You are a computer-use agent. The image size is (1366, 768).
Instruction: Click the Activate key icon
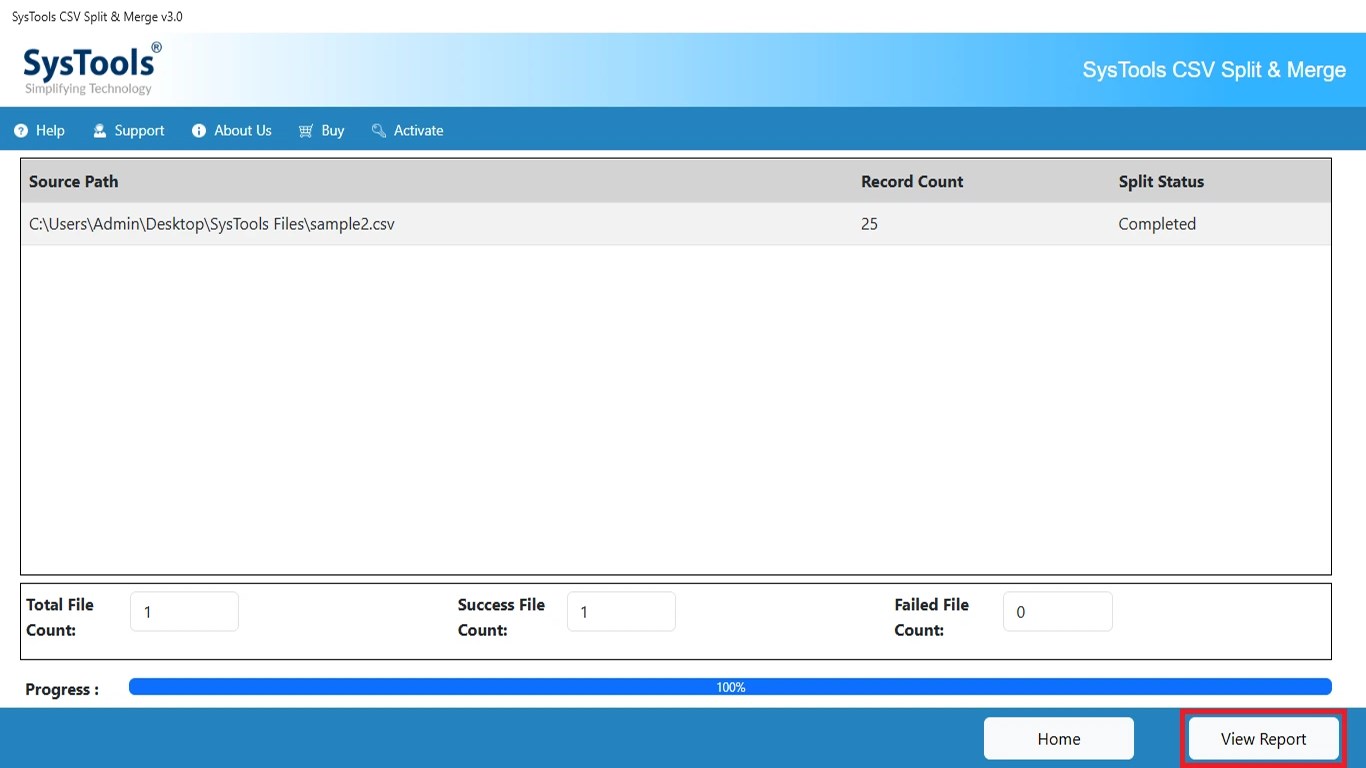click(x=378, y=131)
